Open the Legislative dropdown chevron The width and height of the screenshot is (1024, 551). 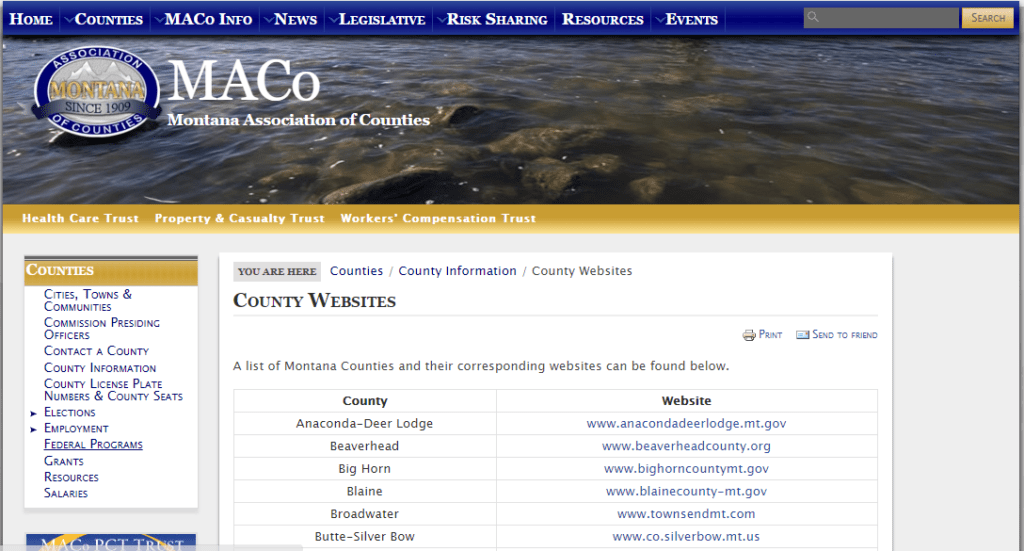[333, 20]
